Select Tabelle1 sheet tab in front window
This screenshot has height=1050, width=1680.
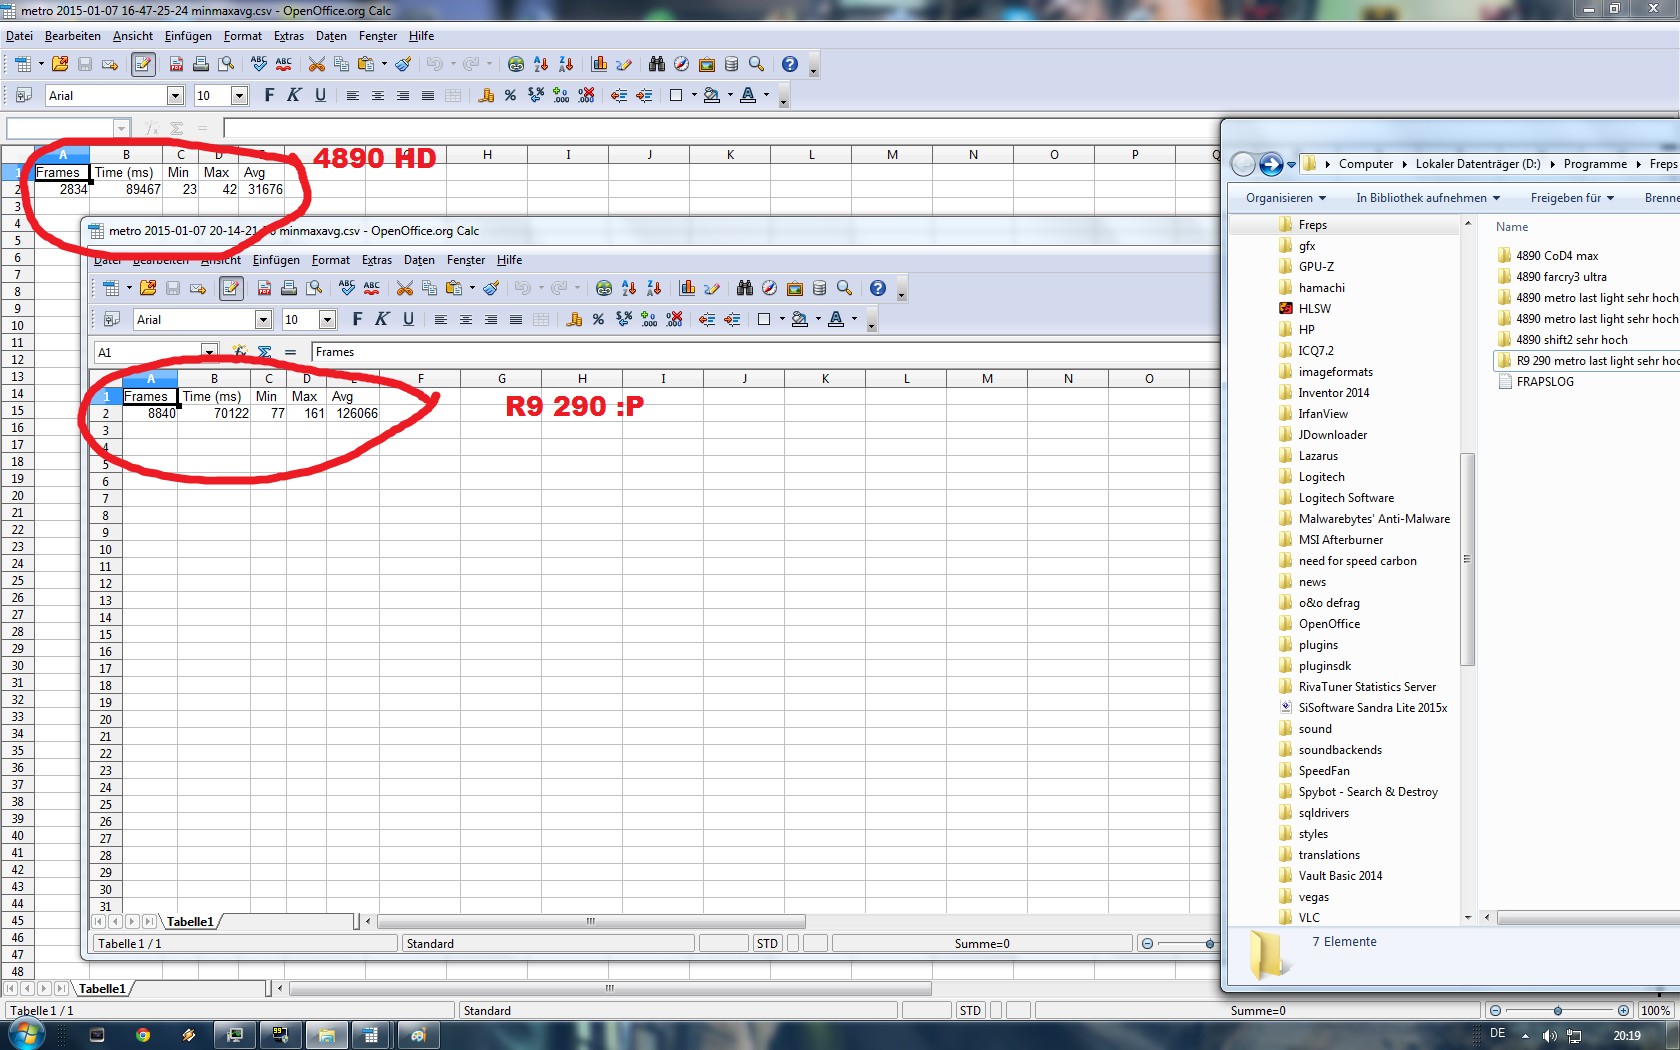[190, 922]
